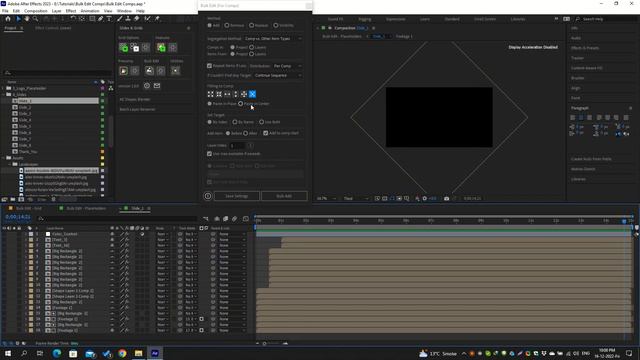Viewport: 640px width, 360px height.
Task: Click the first green Grid Options icon
Action: click(x=123, y=48)
